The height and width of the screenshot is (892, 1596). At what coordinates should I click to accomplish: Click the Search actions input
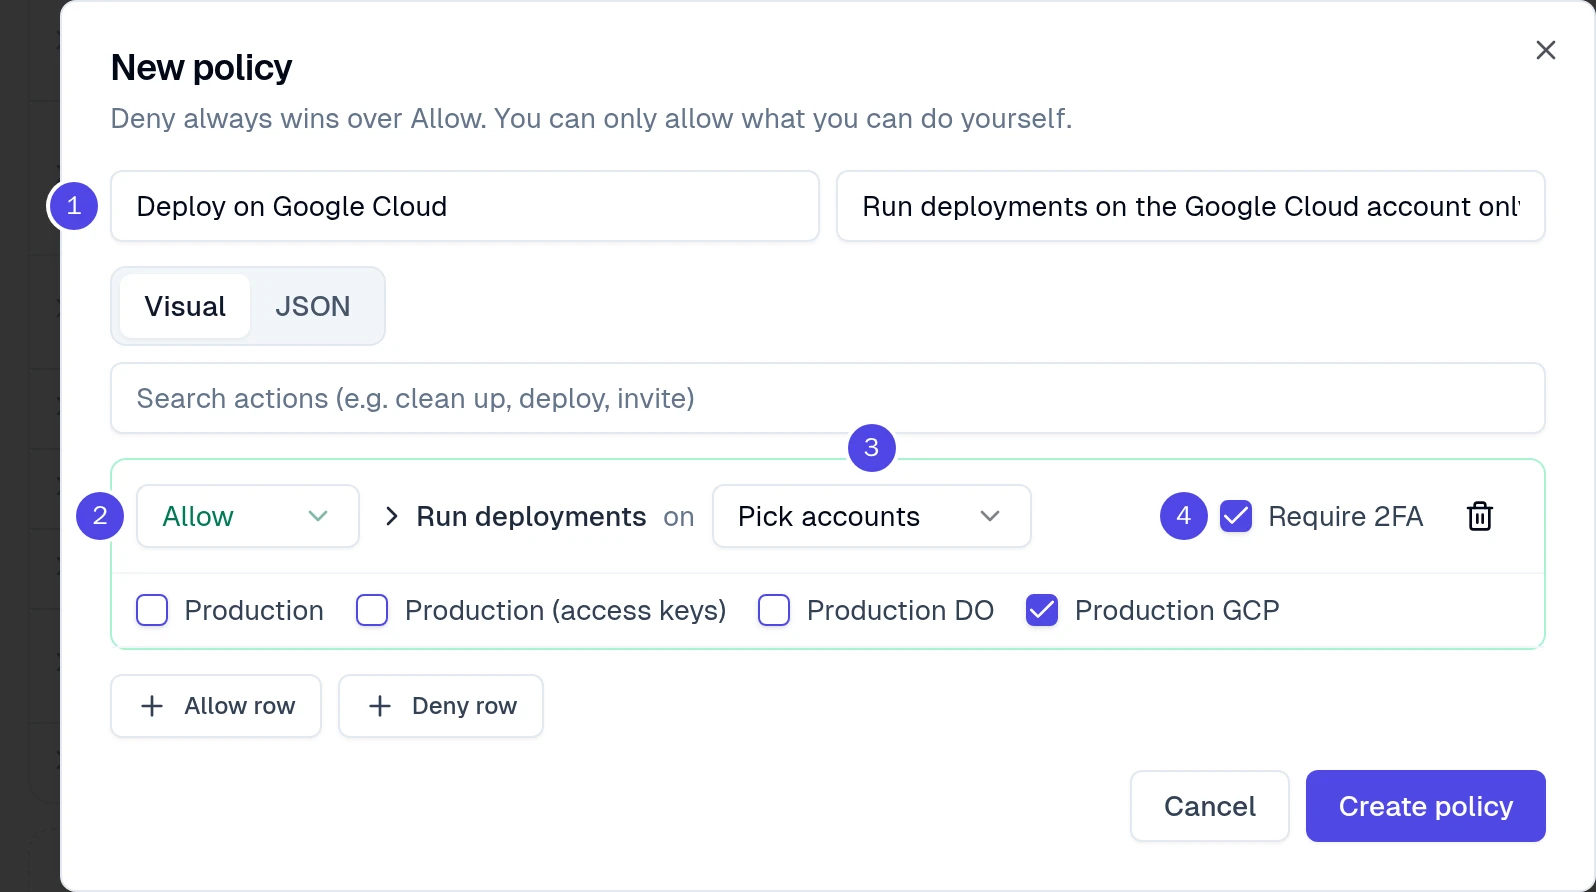pos(828,398)
